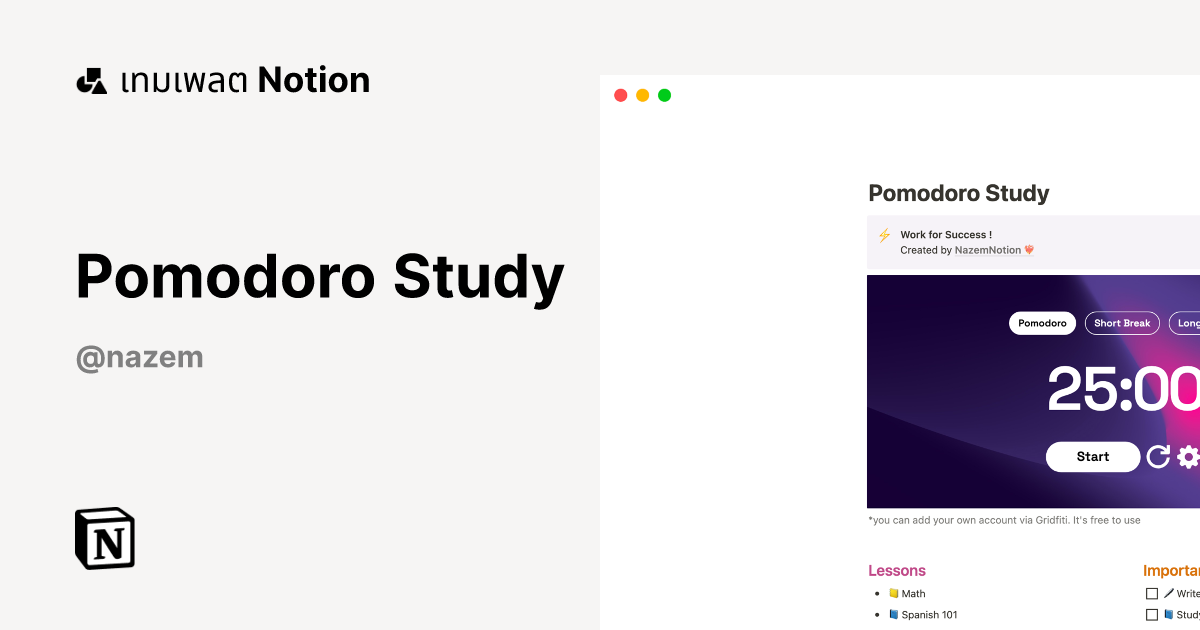Image resolution: width=1200 pixels, height=630 pixels.
Task: Click the Pomodoro Study page title
Action: pyautogui.click(x=958, y=193)
